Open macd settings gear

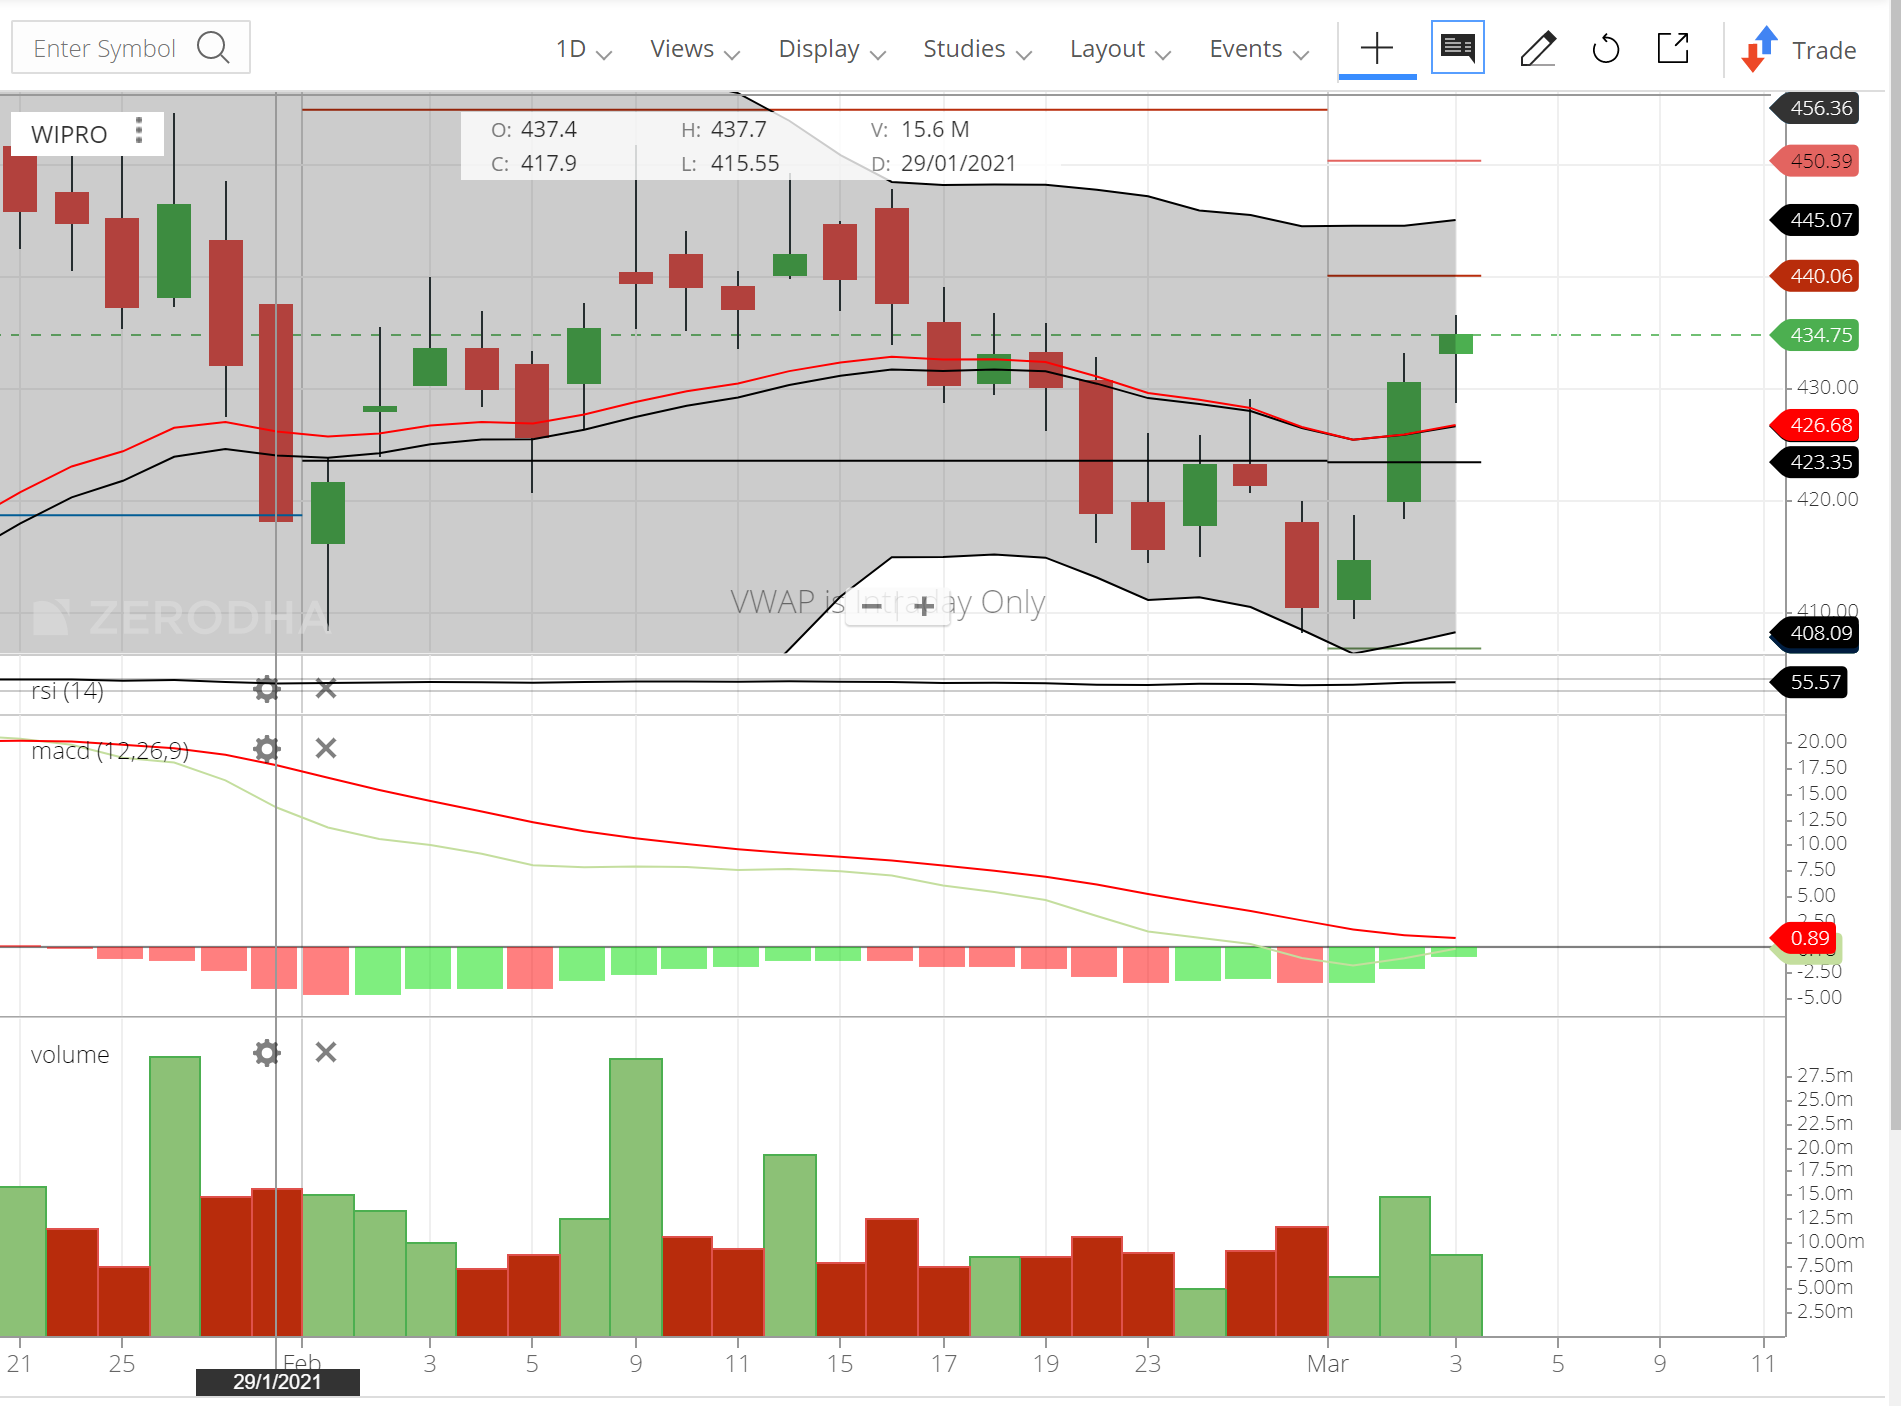tap(266, 748)
